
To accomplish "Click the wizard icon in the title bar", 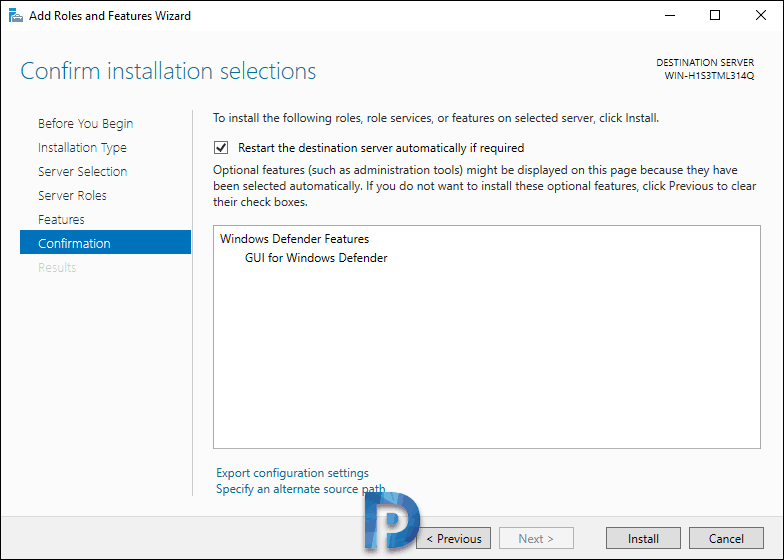I will 16,16.
